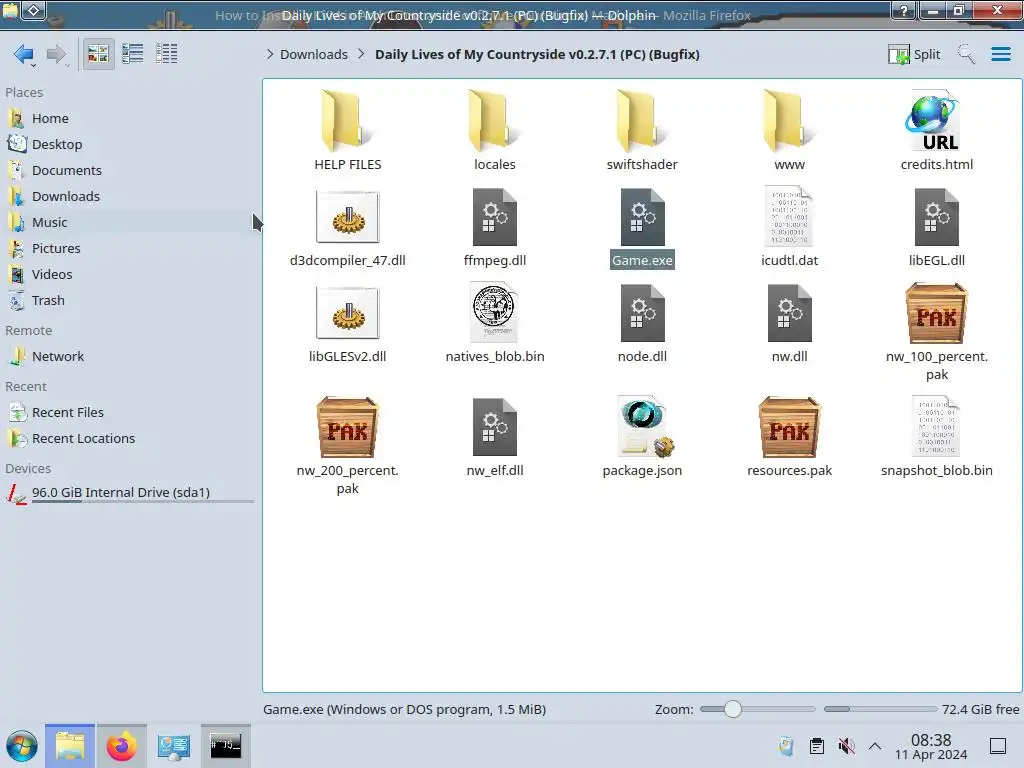Click the free disk space bar
Viewport: 1024px width, 768px height.
coord(880,709)
